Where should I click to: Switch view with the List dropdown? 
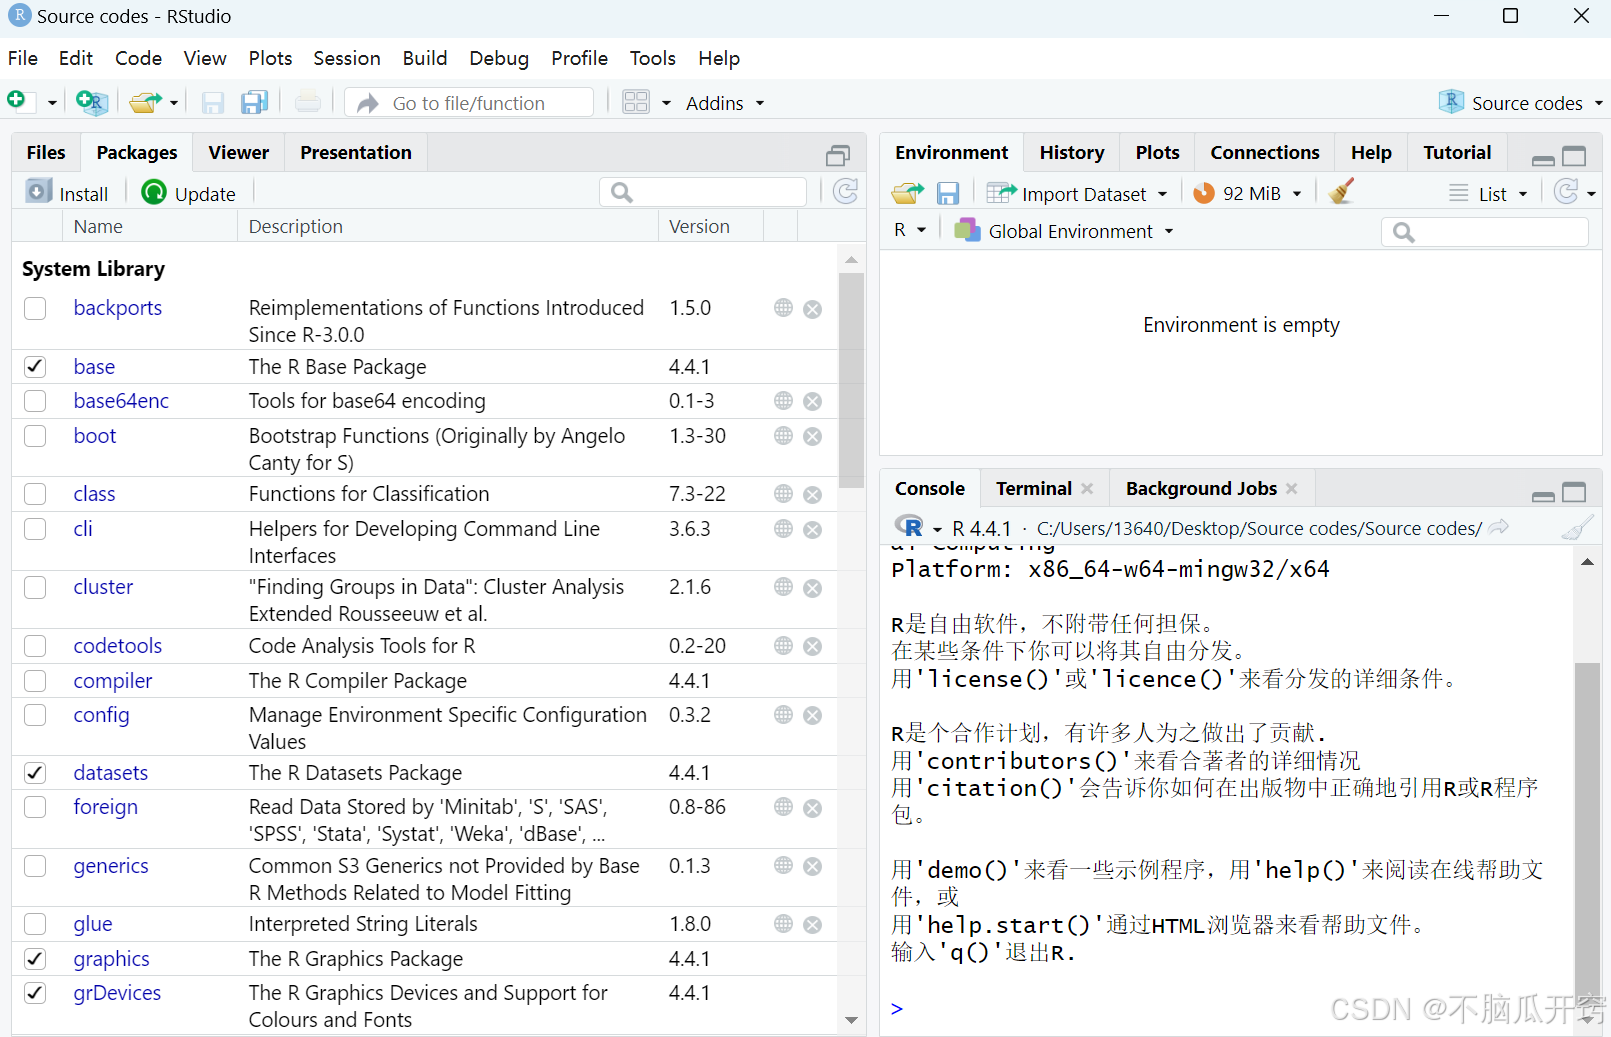pyautogui.click(x=1489, y=194)
